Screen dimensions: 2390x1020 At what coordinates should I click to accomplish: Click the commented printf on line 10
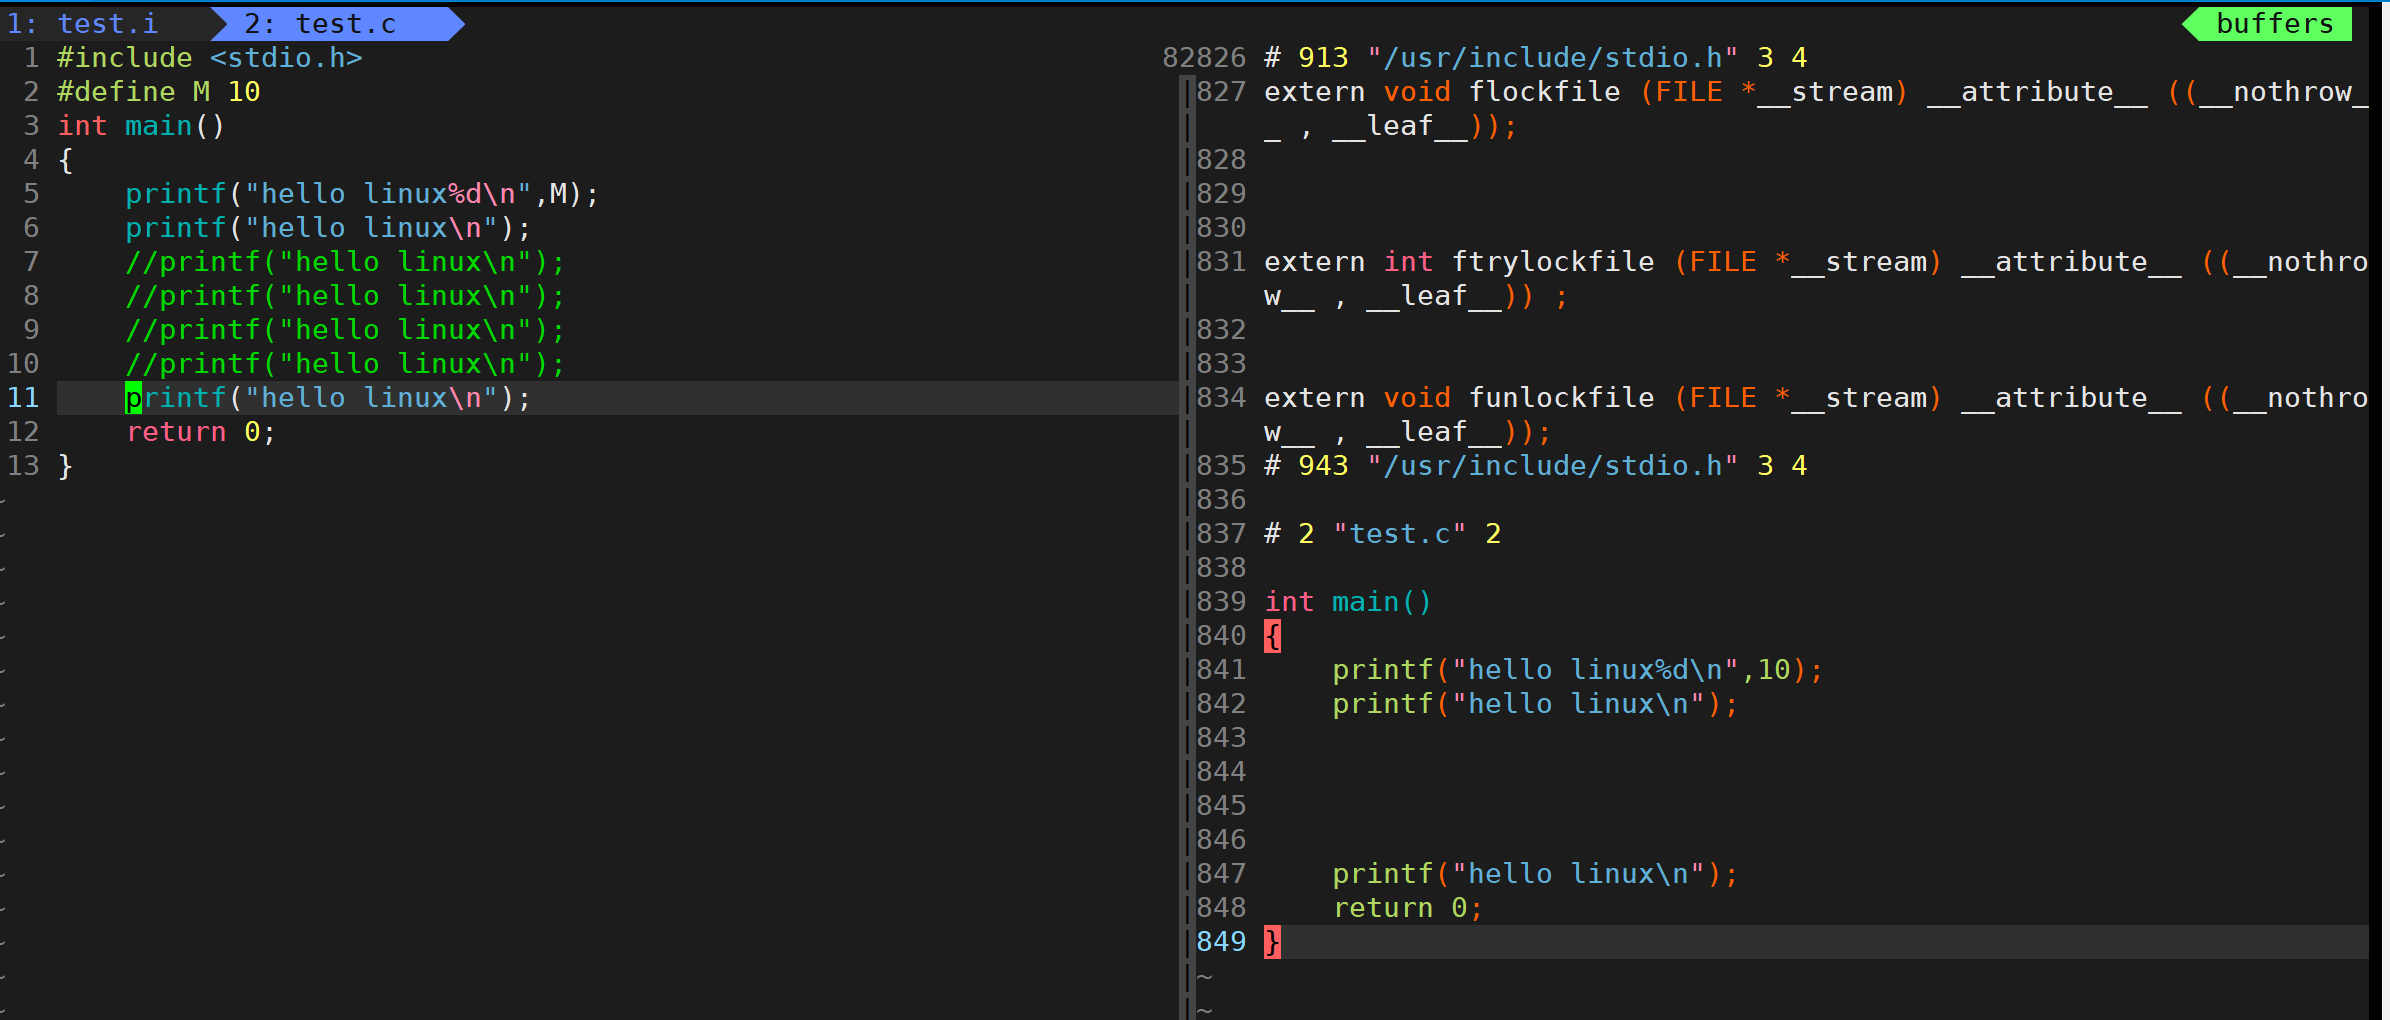[345, 364]
